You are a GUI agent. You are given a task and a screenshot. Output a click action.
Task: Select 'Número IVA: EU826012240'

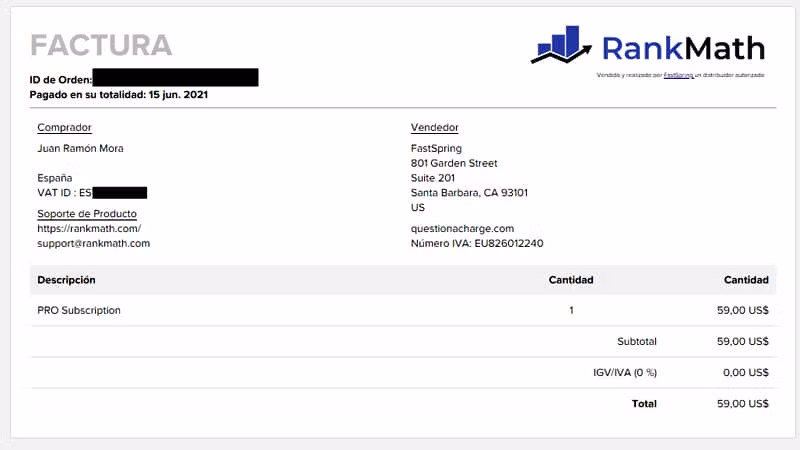tap(477, 243)
